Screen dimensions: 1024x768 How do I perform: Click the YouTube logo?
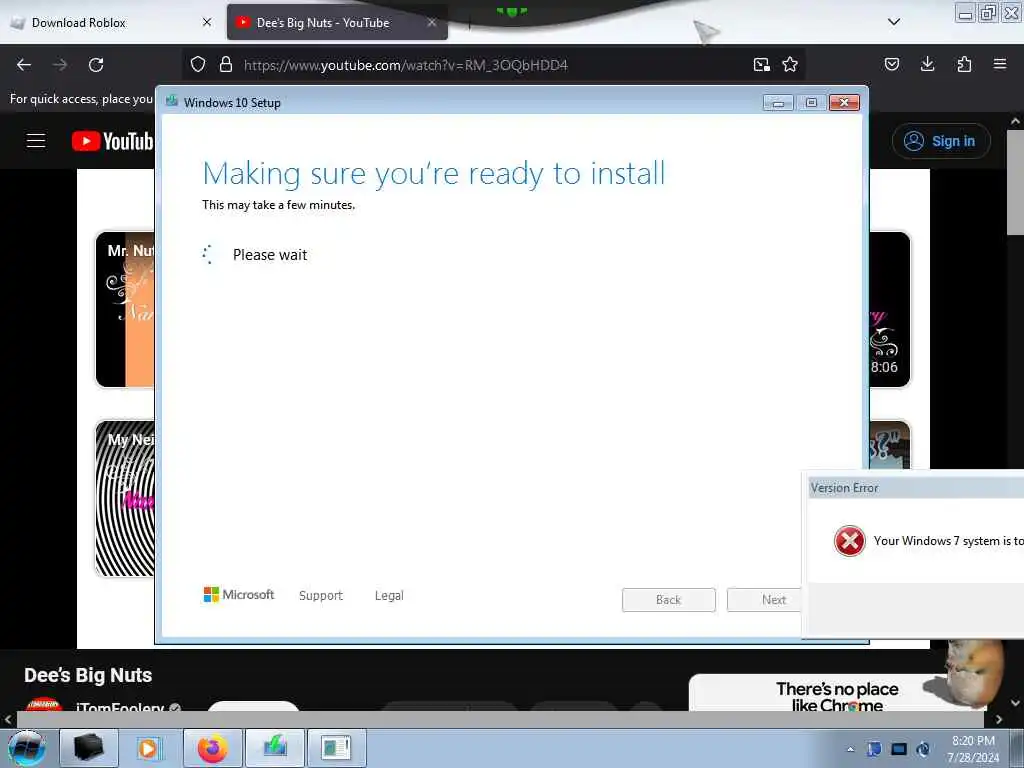tap(112, 141)
